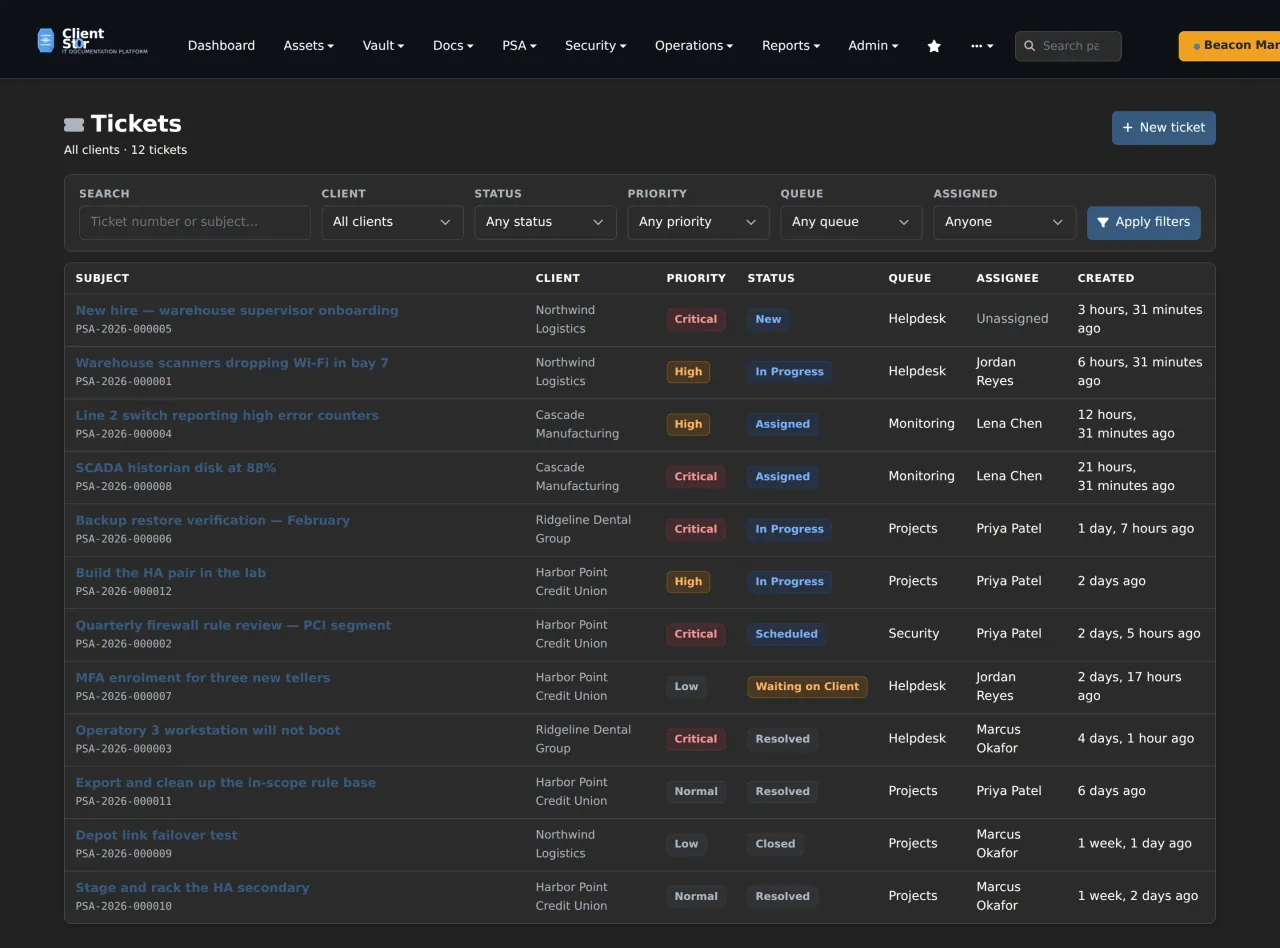Open the Reports menu
This screenshot has width=1280, height=948.
point(791,46)
